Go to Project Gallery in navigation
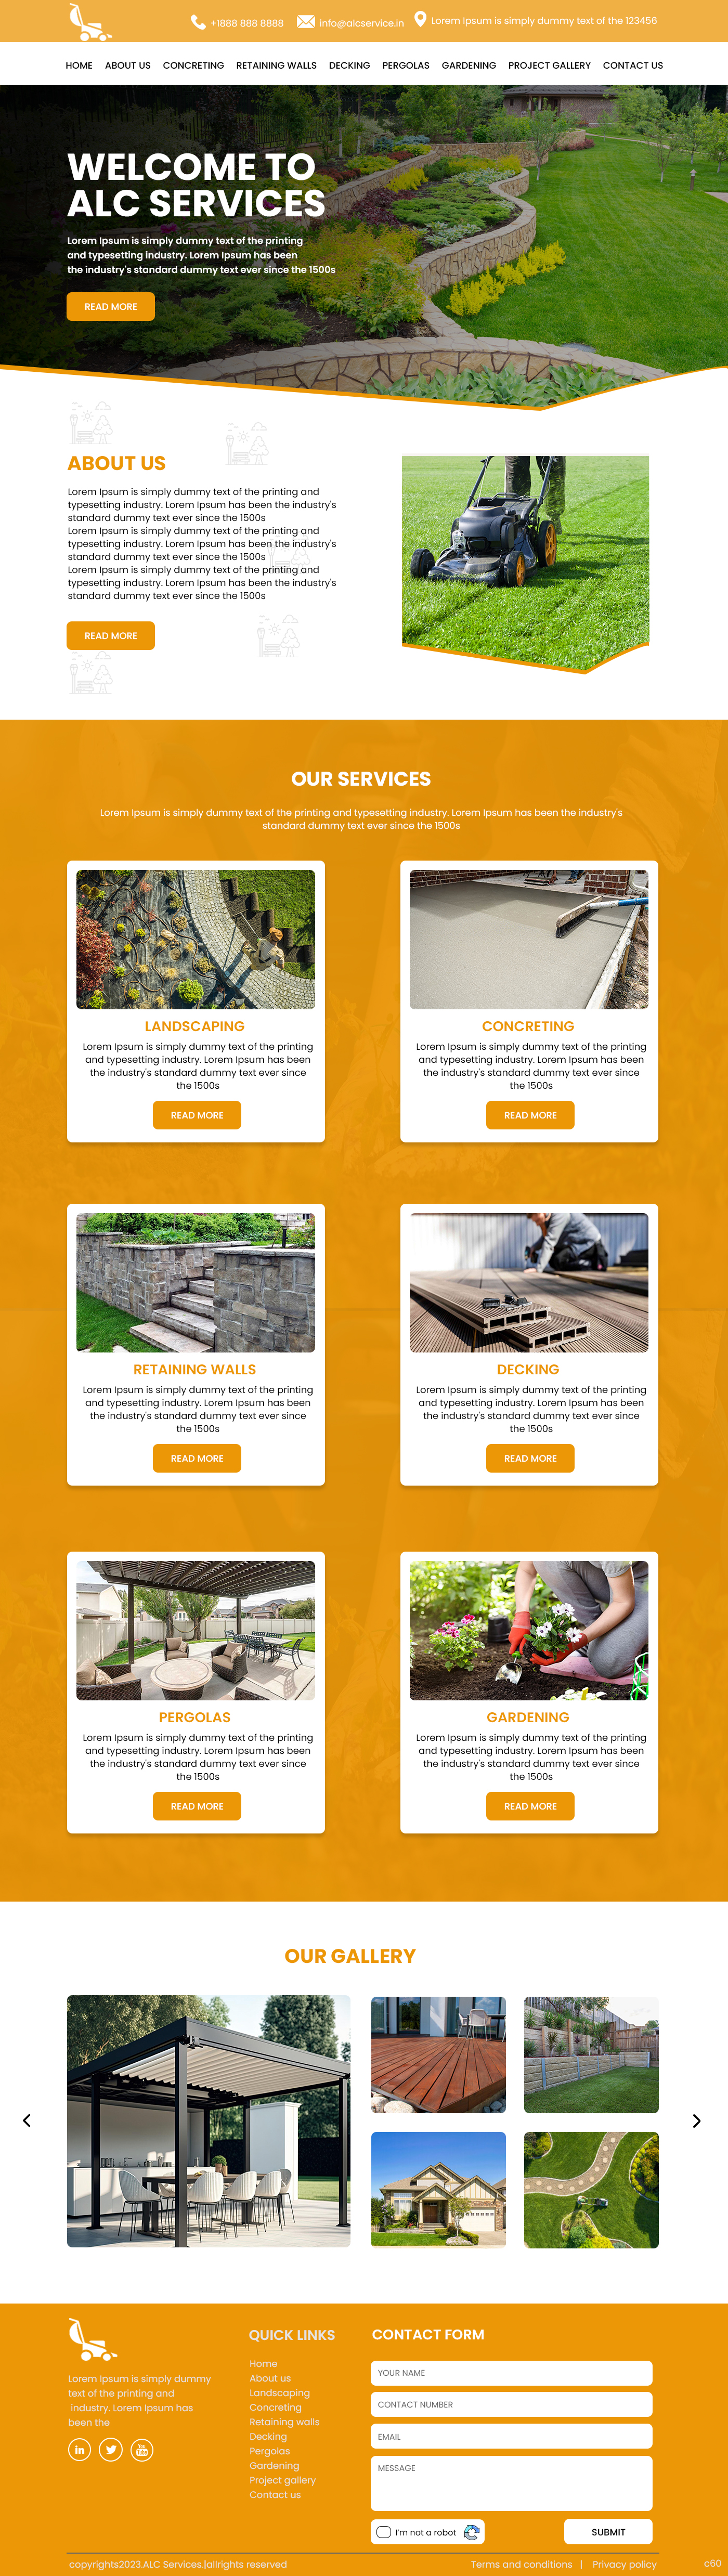 click(549, 65)
